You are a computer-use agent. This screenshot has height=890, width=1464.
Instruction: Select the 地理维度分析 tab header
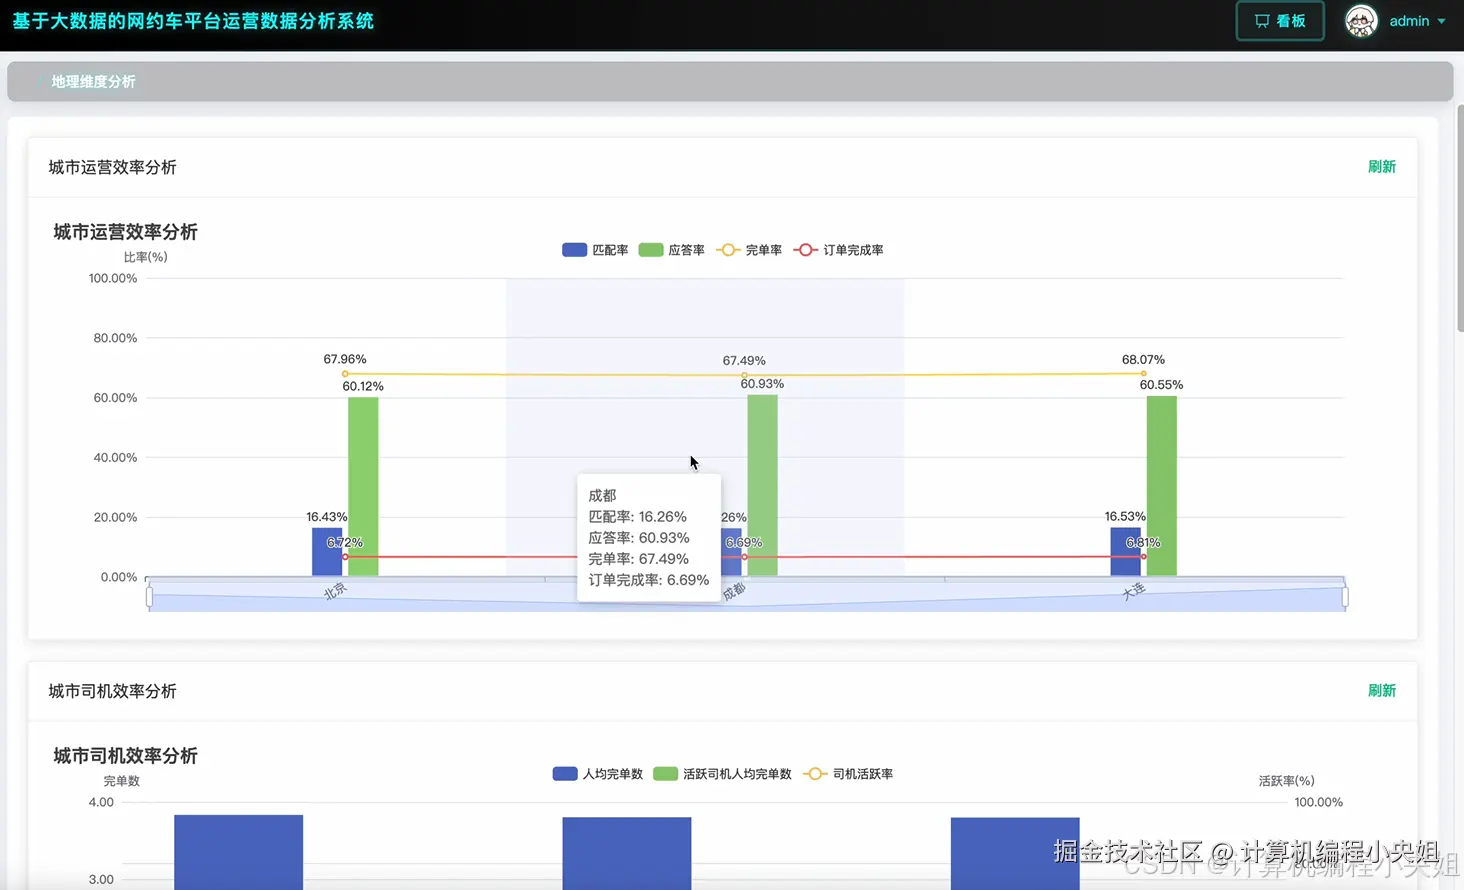(93, 82)
